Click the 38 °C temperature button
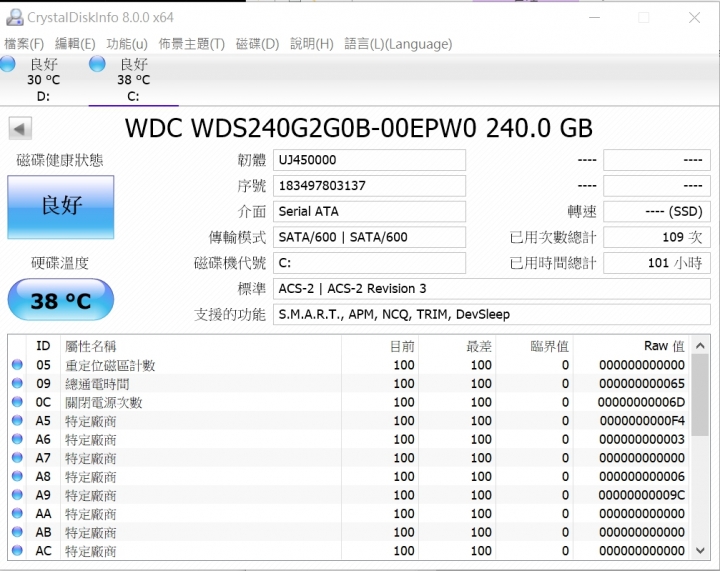 point(61,300)
